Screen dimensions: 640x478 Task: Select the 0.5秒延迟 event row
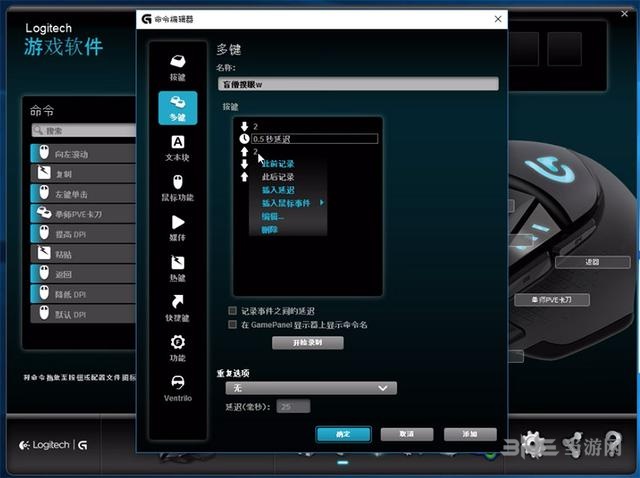[x=314, y=139]
